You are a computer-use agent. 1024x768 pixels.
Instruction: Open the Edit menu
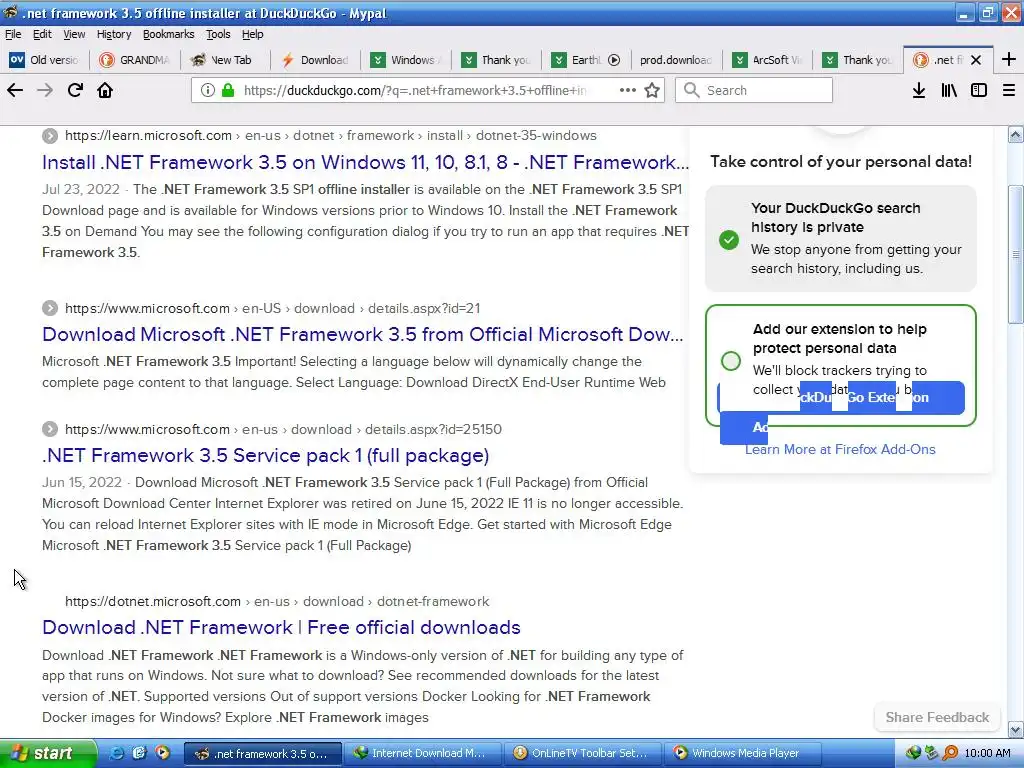[42, 34]
